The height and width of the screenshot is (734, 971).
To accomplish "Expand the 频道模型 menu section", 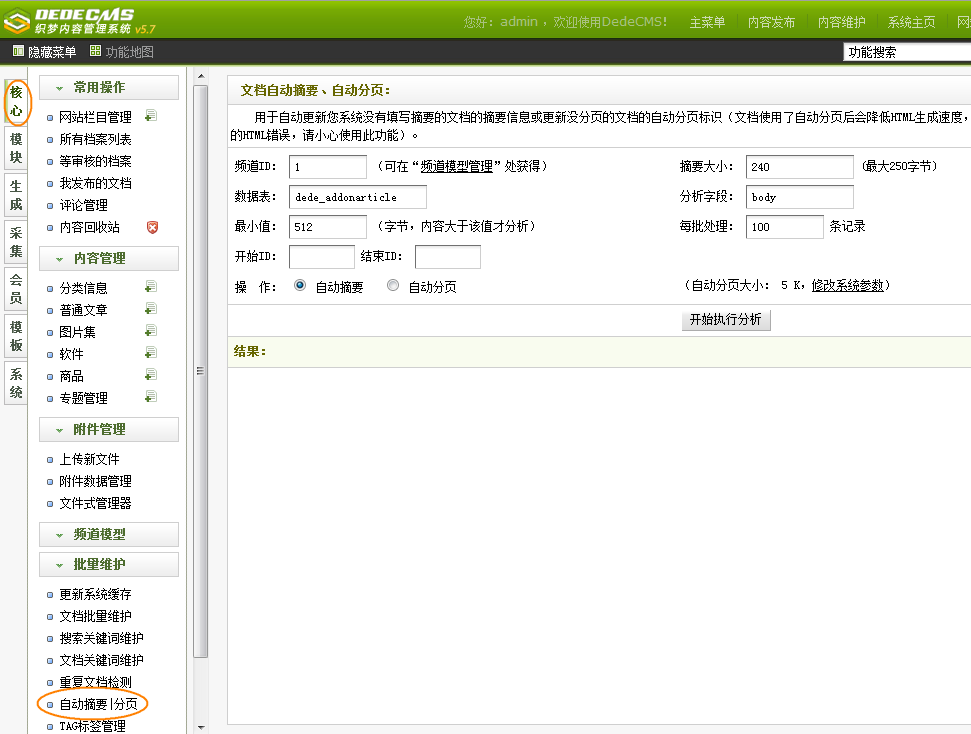I will (109, 535).
